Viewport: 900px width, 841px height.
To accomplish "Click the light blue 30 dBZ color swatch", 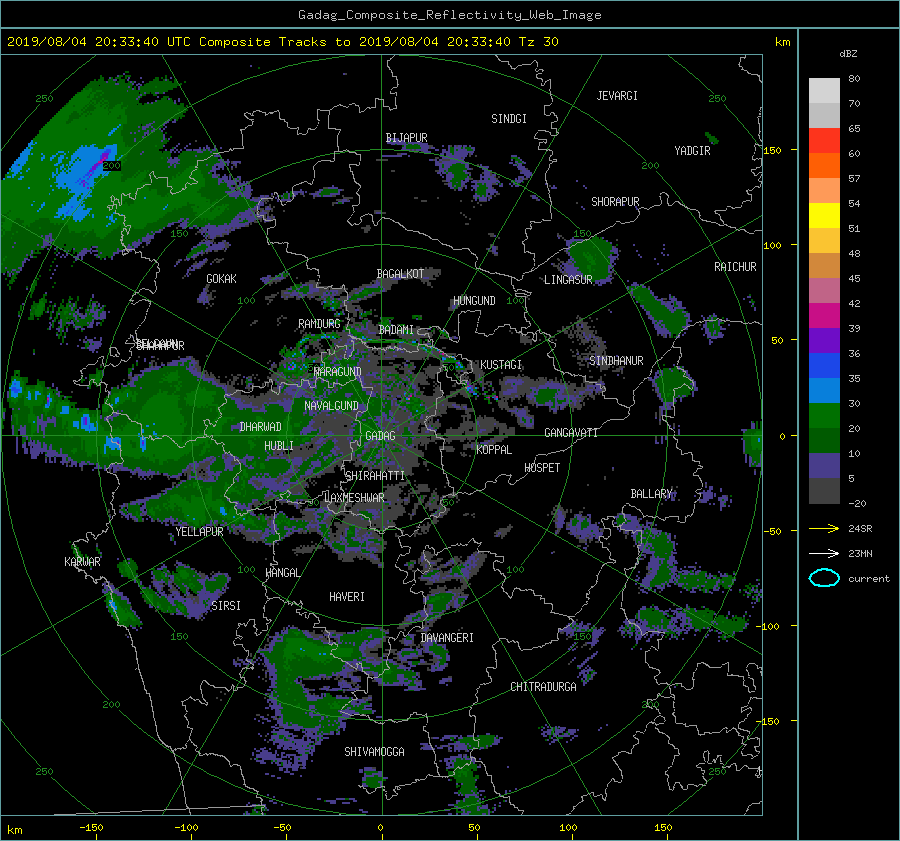I will pyautogui.click(x=824, y=391).
